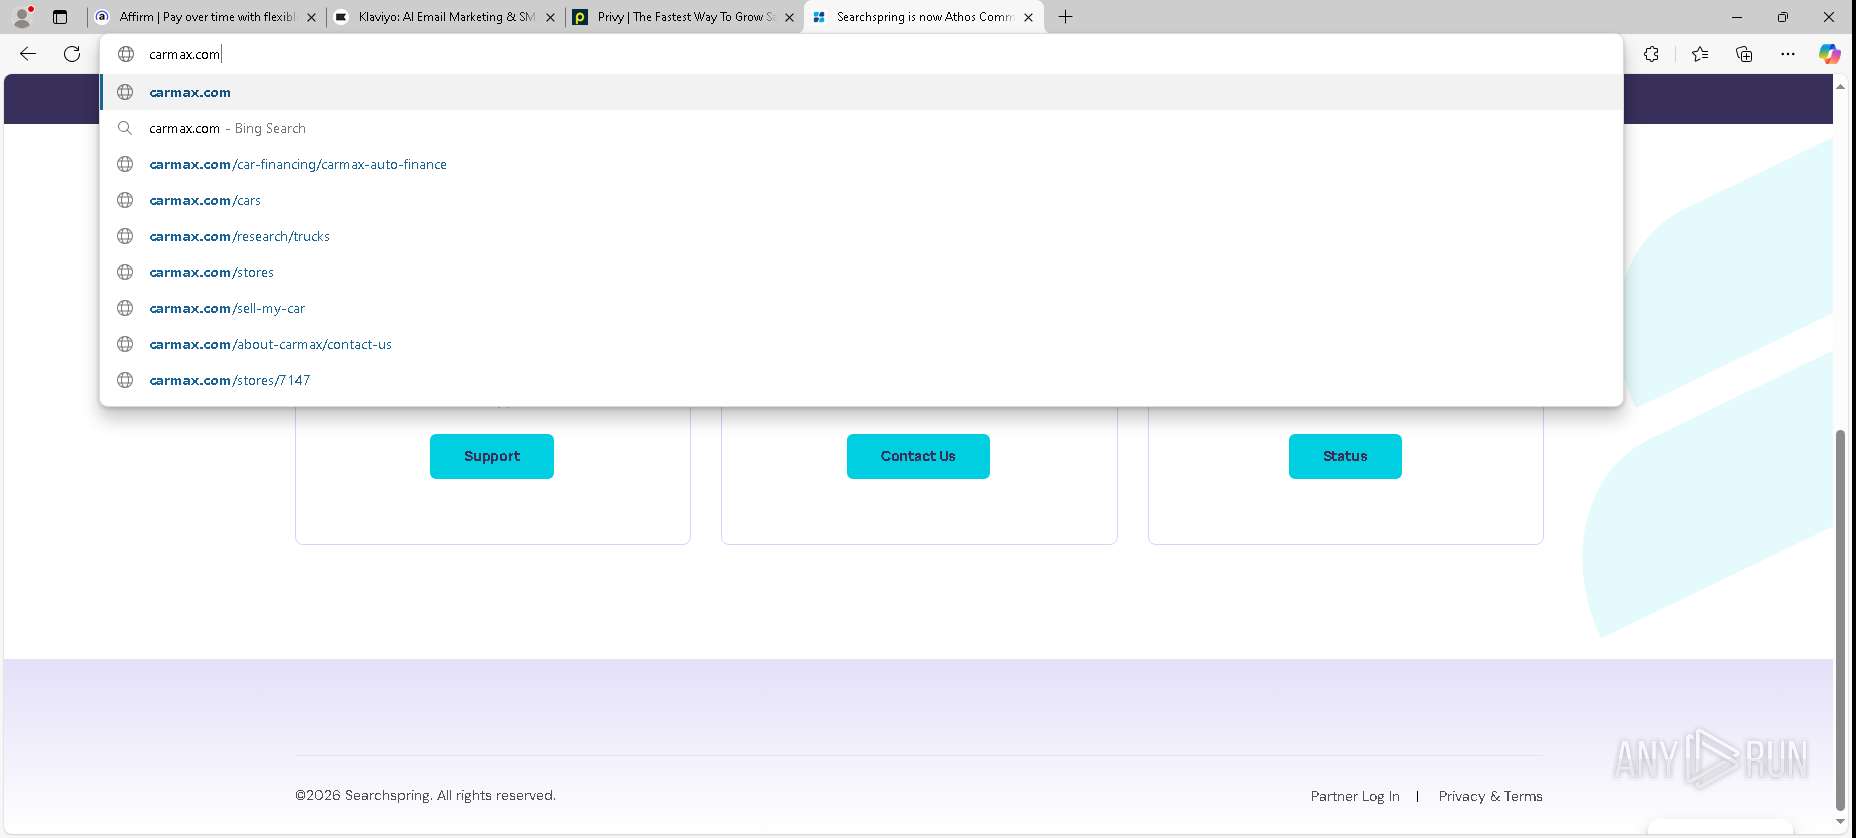Open the Privacy & Terms link
The width and height of the screenshot is (1856, 838).
[1490, 796]
